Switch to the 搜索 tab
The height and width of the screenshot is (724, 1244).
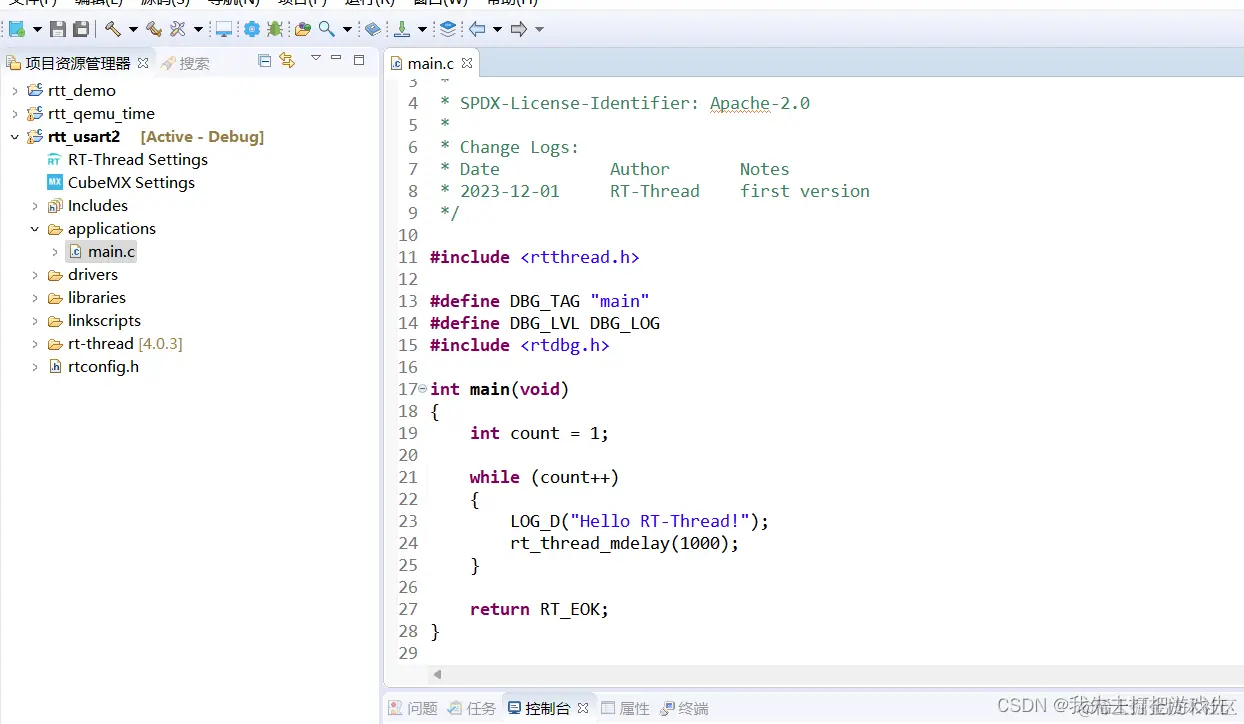[x=185, y=62]
